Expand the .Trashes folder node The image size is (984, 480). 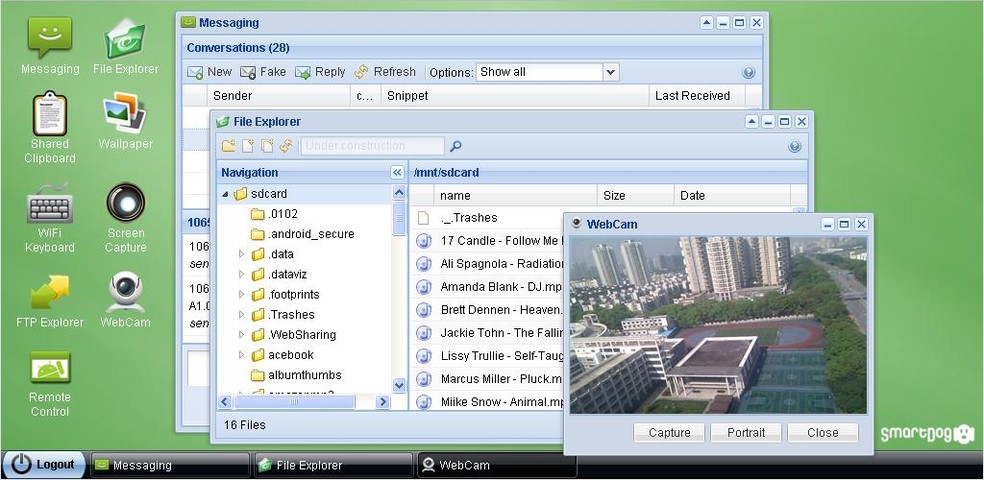pyautogui.click(x=242, y=315)
